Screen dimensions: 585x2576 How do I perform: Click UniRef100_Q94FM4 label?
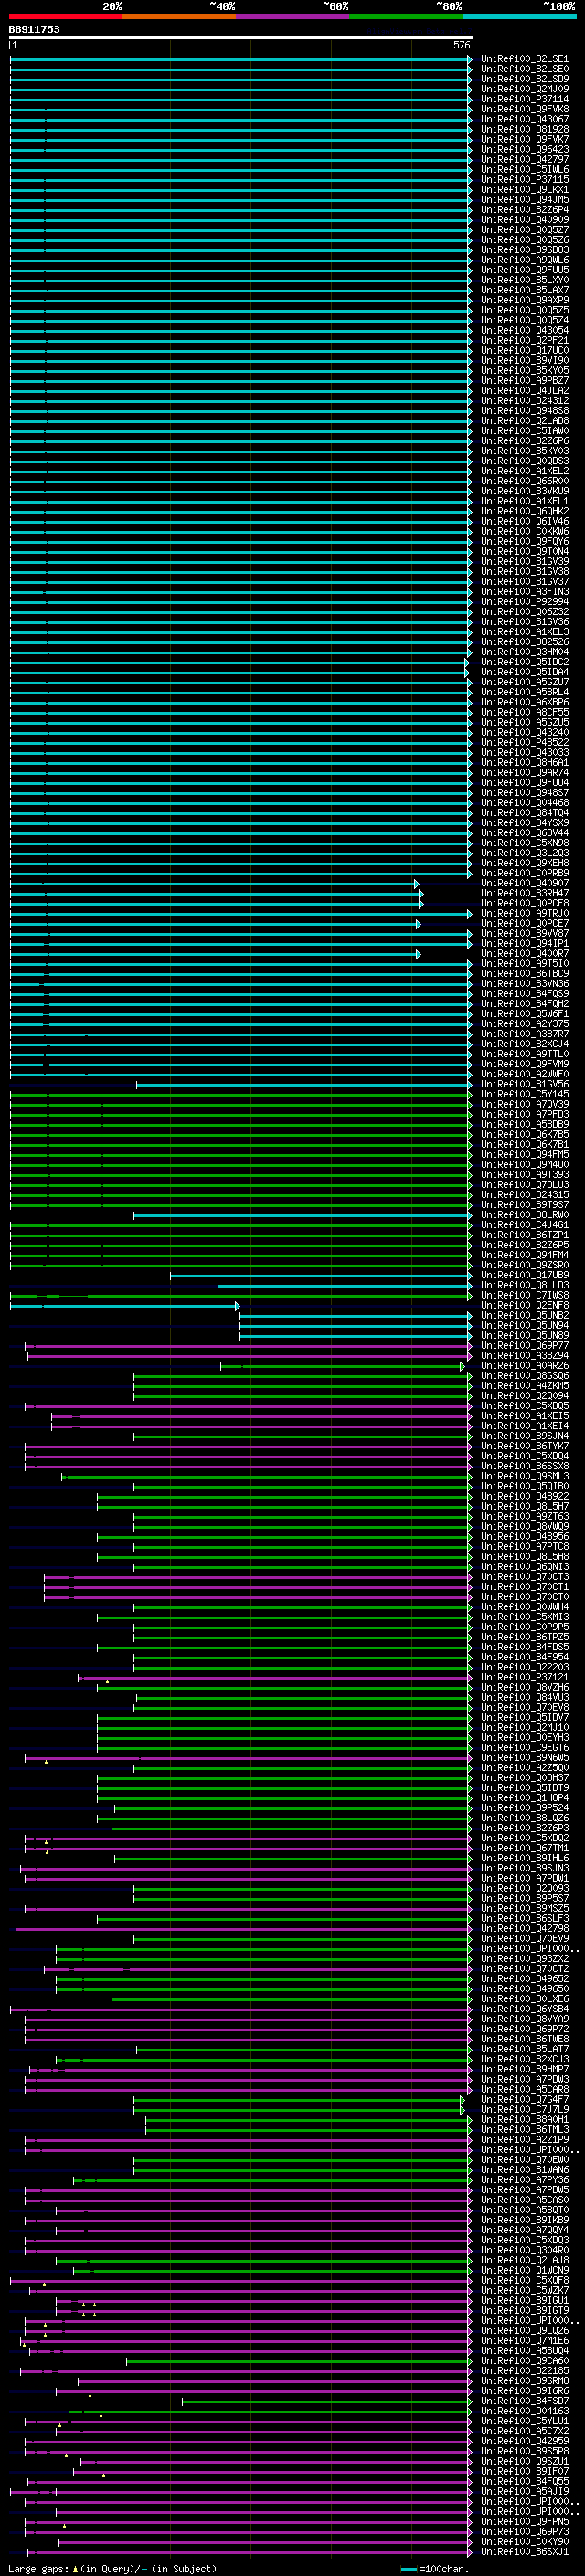click(524, 1255)
